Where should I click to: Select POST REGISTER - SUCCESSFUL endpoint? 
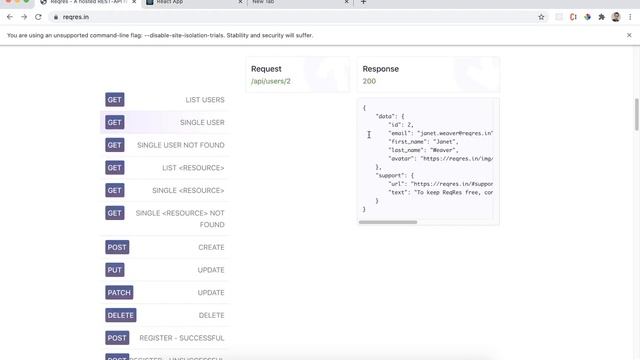pos(165,338)
